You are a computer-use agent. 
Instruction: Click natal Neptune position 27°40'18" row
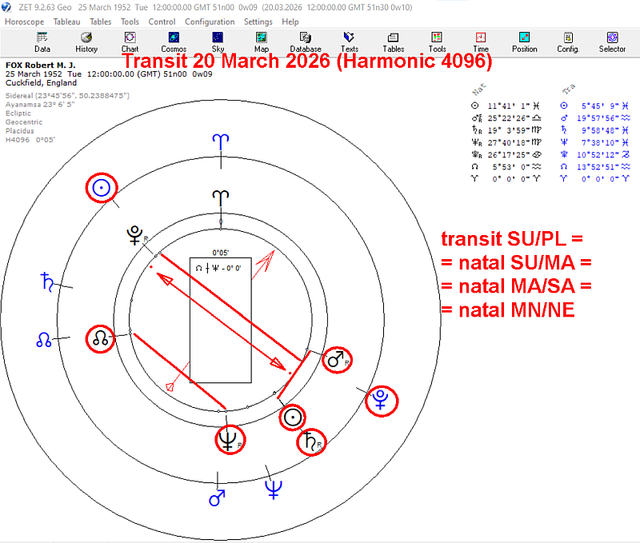point(506,142)
